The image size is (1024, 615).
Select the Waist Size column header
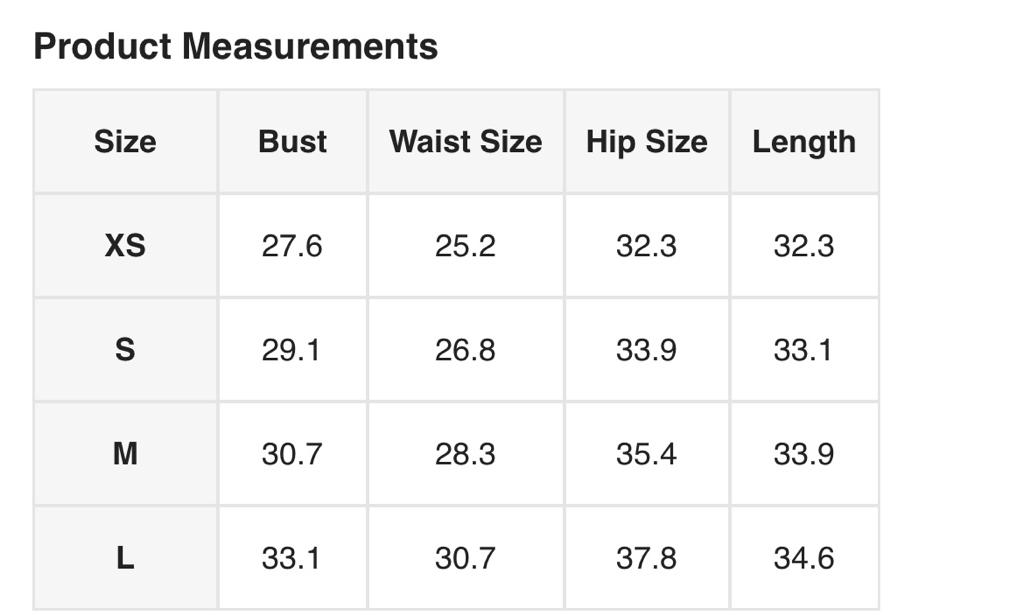coord(465,142)
